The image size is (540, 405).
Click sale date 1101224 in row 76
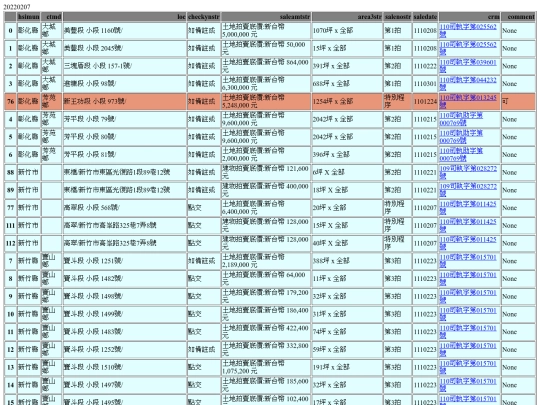coord(425,101)
